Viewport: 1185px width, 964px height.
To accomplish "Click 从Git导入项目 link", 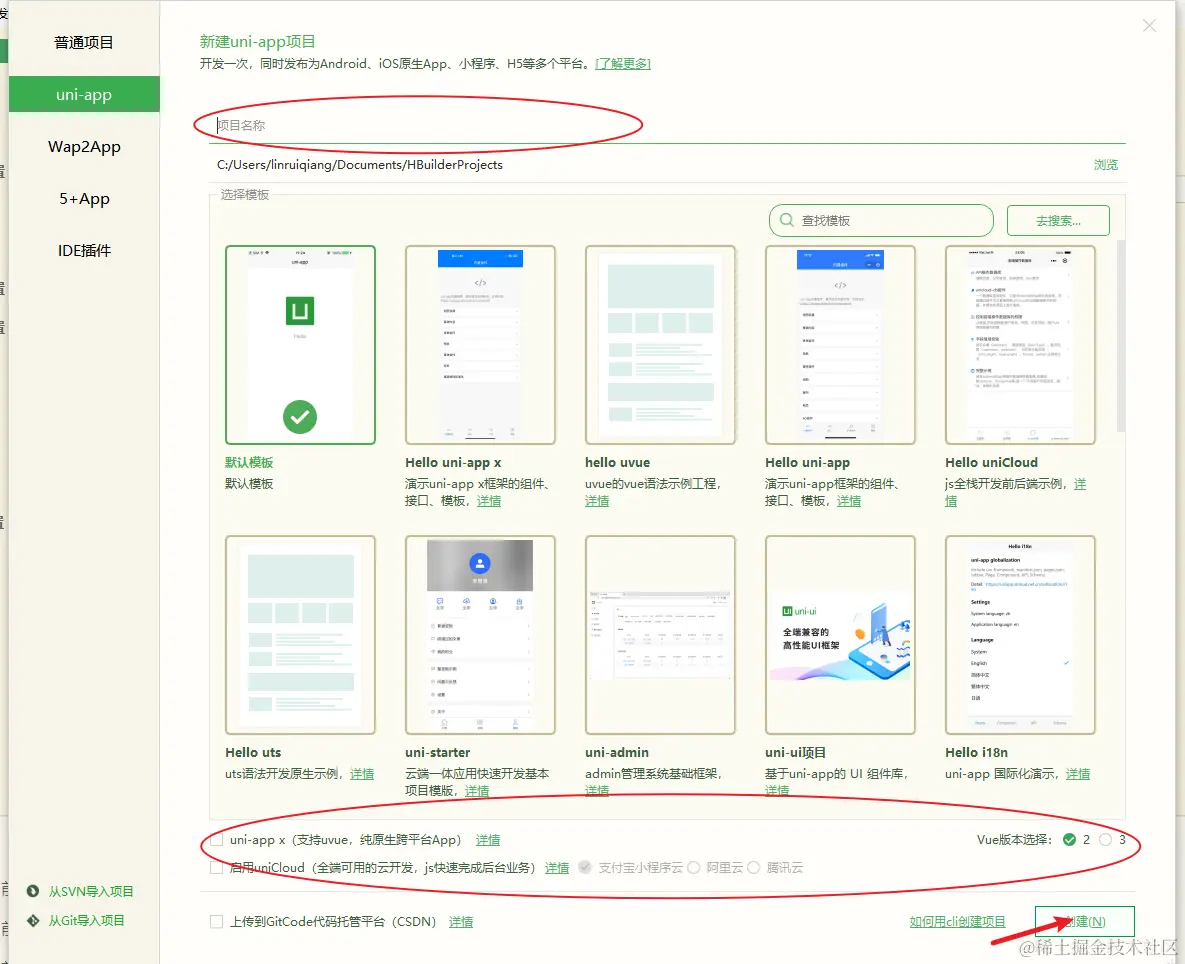I will point(86,920).
